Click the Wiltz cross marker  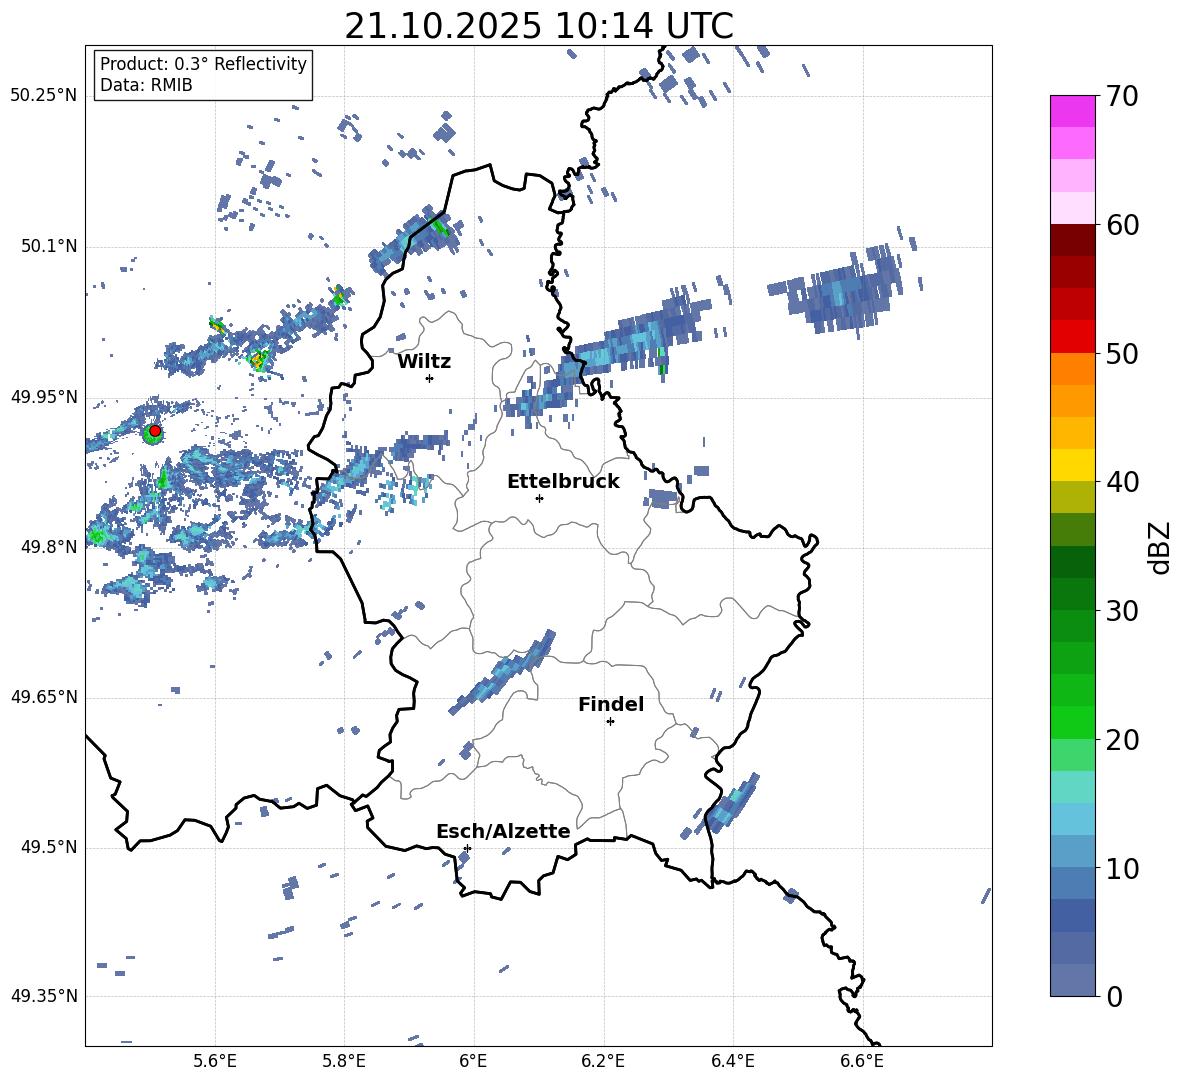pyautogui.click(x=430, y=378)
